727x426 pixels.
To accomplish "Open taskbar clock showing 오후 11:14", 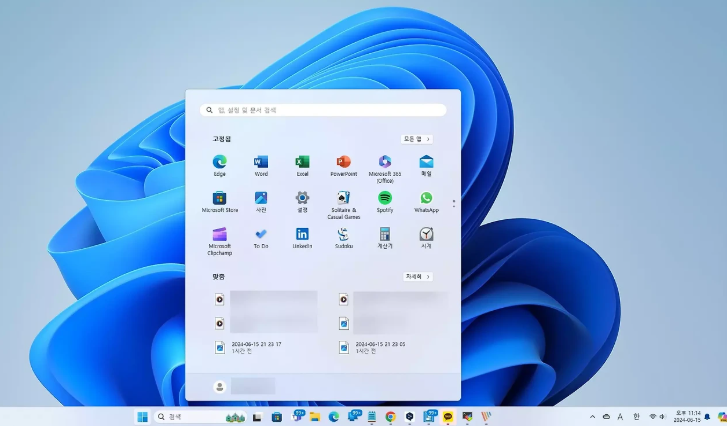I will 687,416.
